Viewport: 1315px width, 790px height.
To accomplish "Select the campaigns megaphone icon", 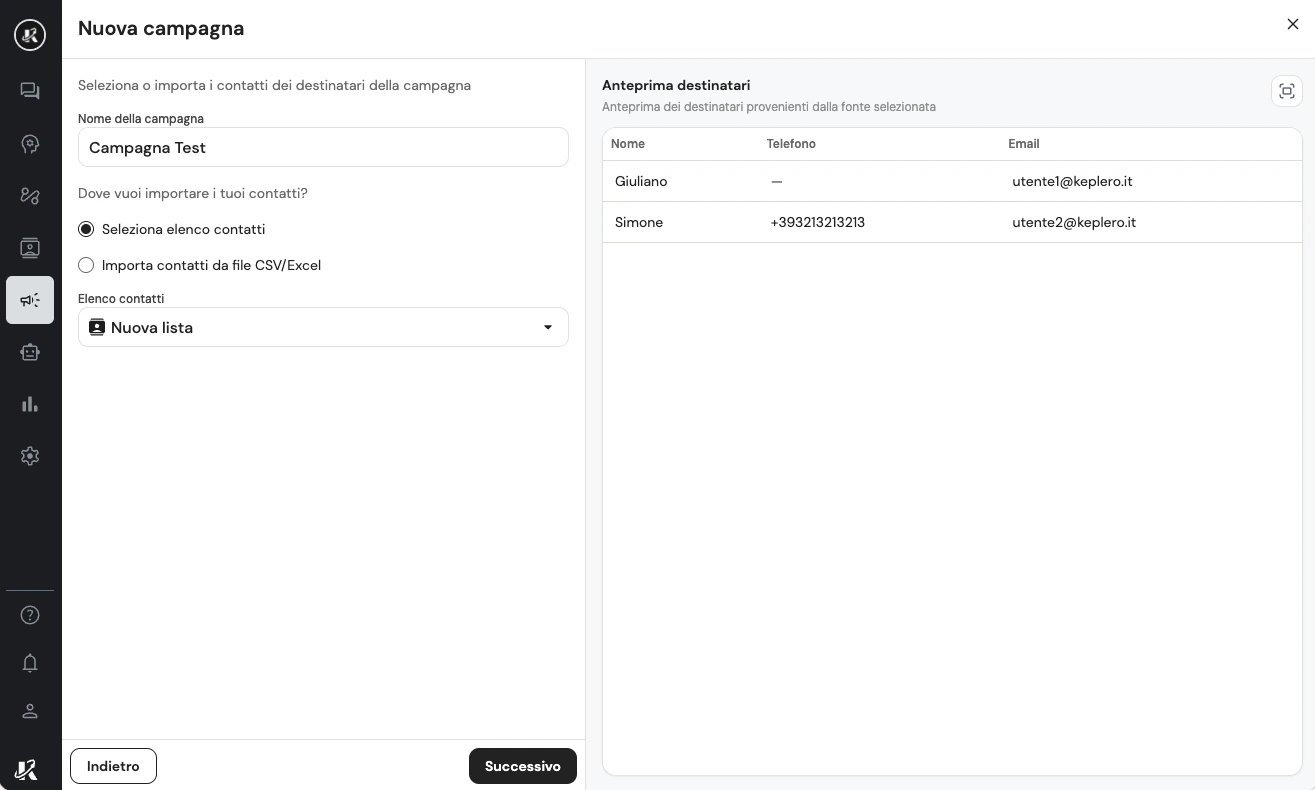I will click(30, 300).
